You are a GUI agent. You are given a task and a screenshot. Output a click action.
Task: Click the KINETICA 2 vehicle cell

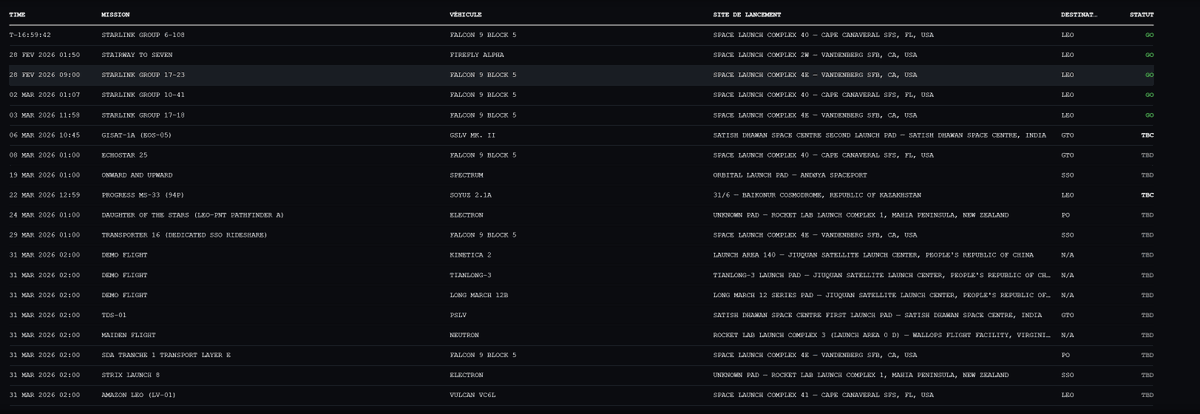tap(471, 255)
